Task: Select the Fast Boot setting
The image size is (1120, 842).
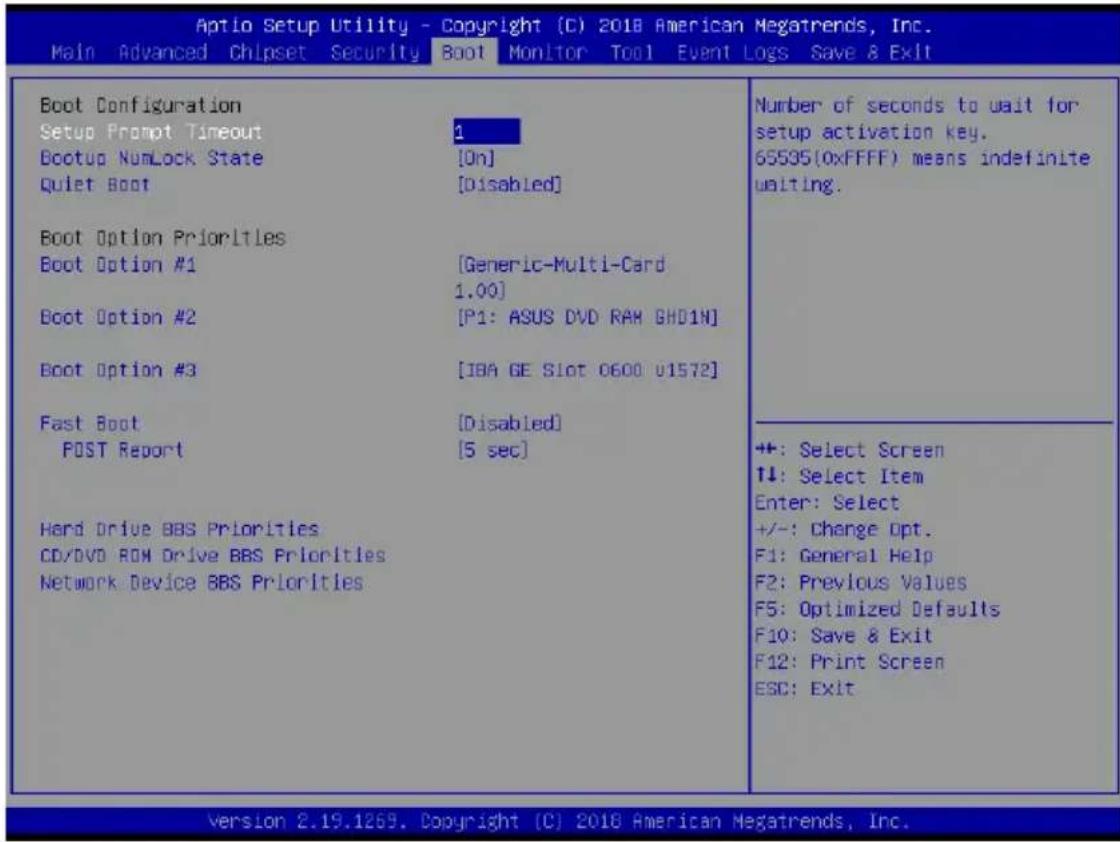Action: click(x=89, y=423)
